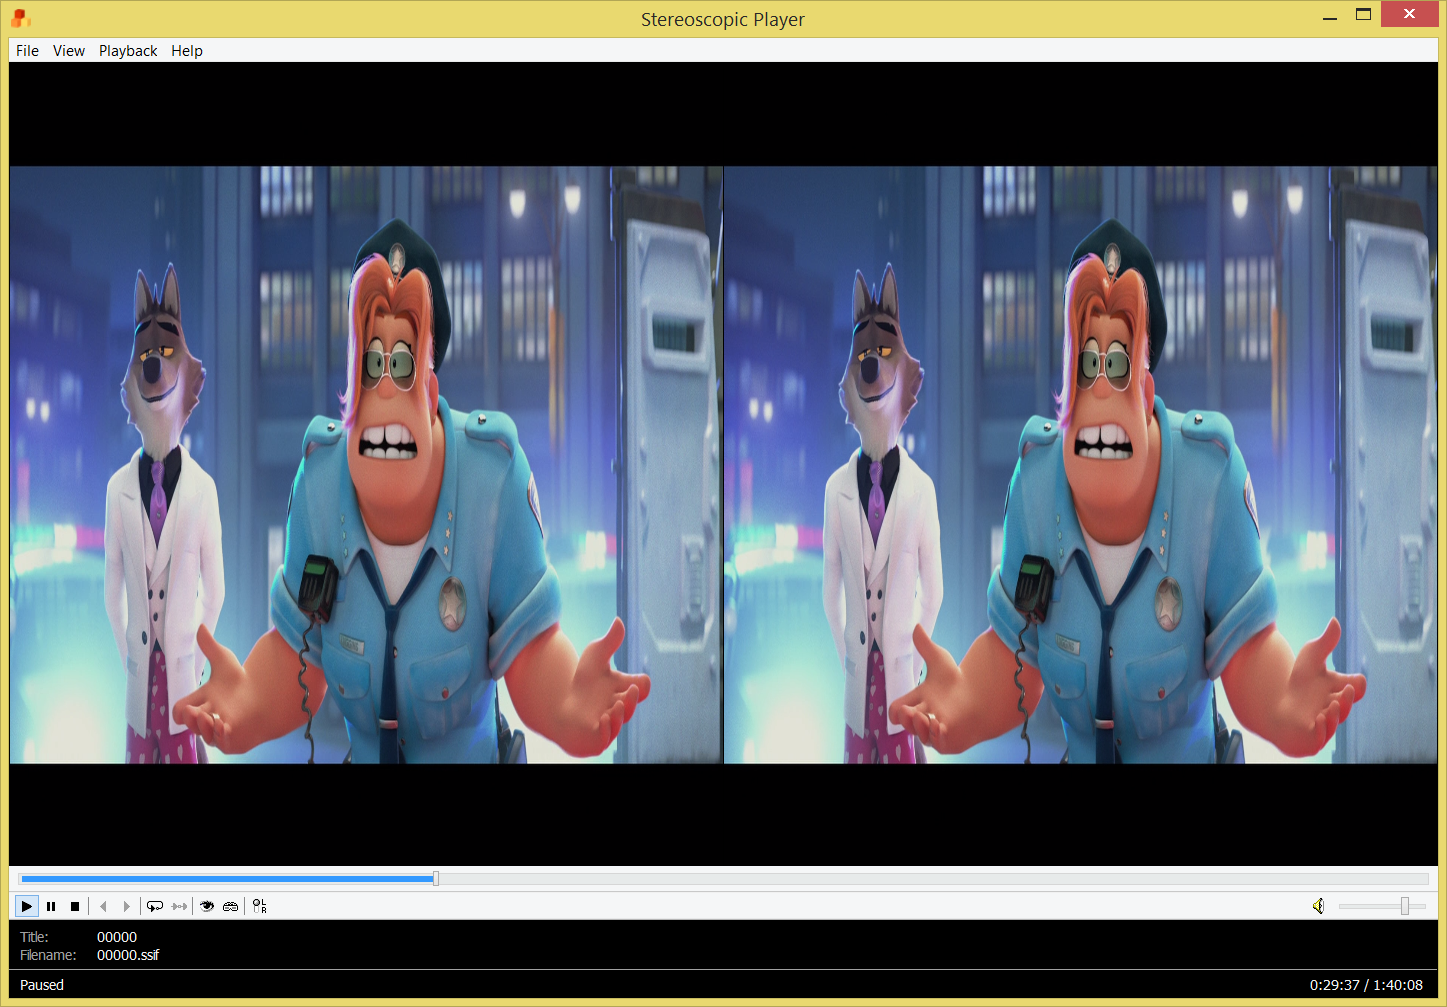The image size is (1447, 1007).
Task: Click the title value 00000
Action: [x=117, y=937]
